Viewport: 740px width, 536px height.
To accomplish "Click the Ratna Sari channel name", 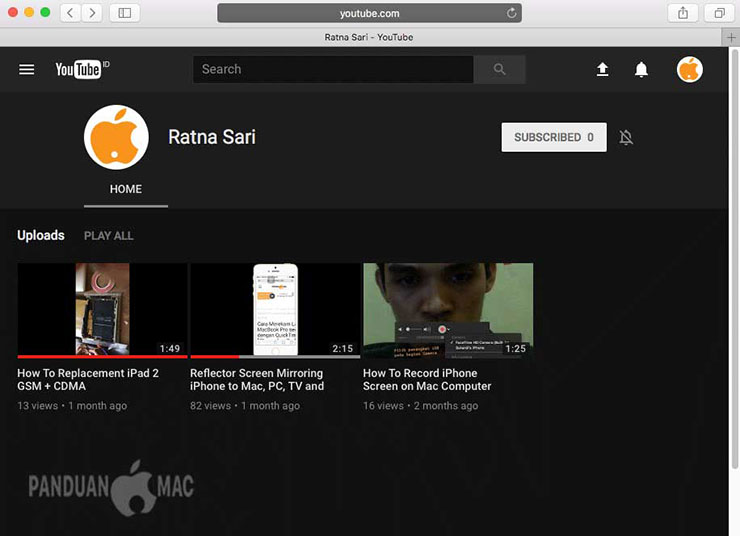I will pos(211,137).
